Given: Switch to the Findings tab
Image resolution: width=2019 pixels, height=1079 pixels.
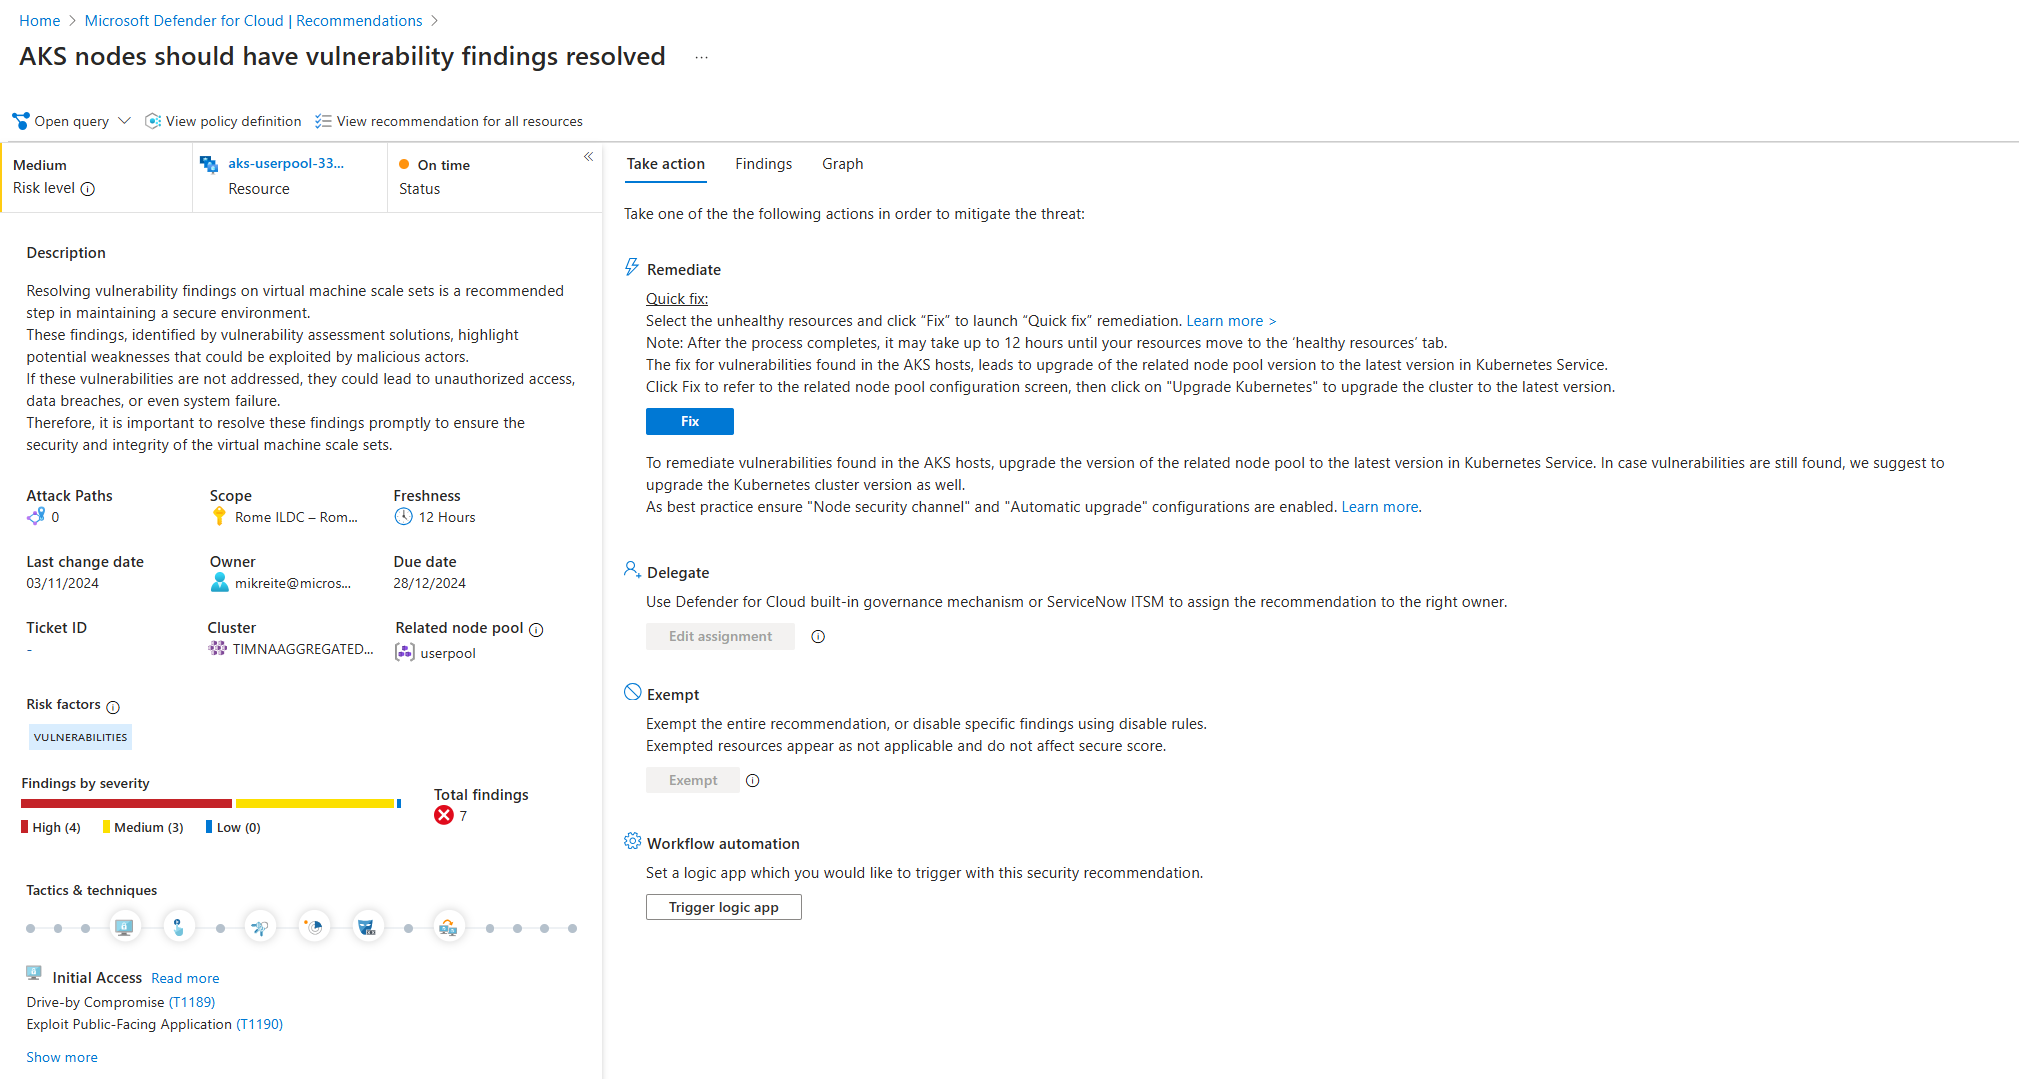Looking at the screenshot, I should pos(763,164).
